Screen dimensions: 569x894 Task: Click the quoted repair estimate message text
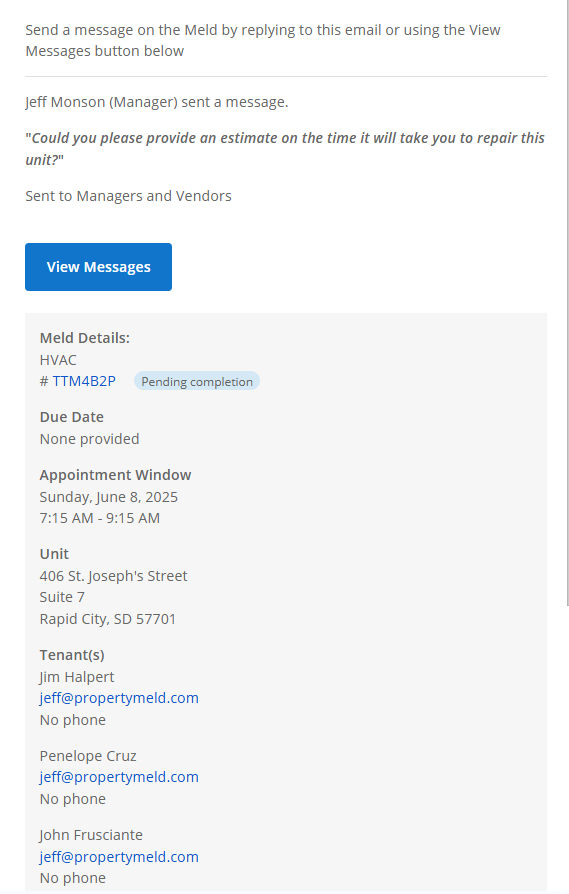285,148
